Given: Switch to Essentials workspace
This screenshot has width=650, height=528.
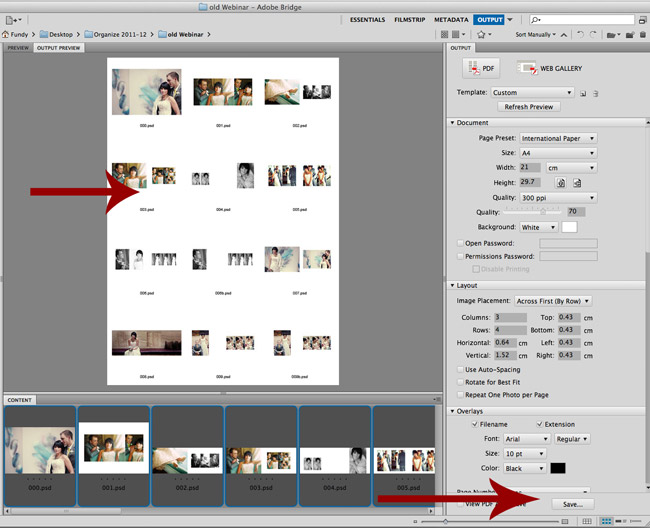Looking at the screenshot, I should 367,19.
